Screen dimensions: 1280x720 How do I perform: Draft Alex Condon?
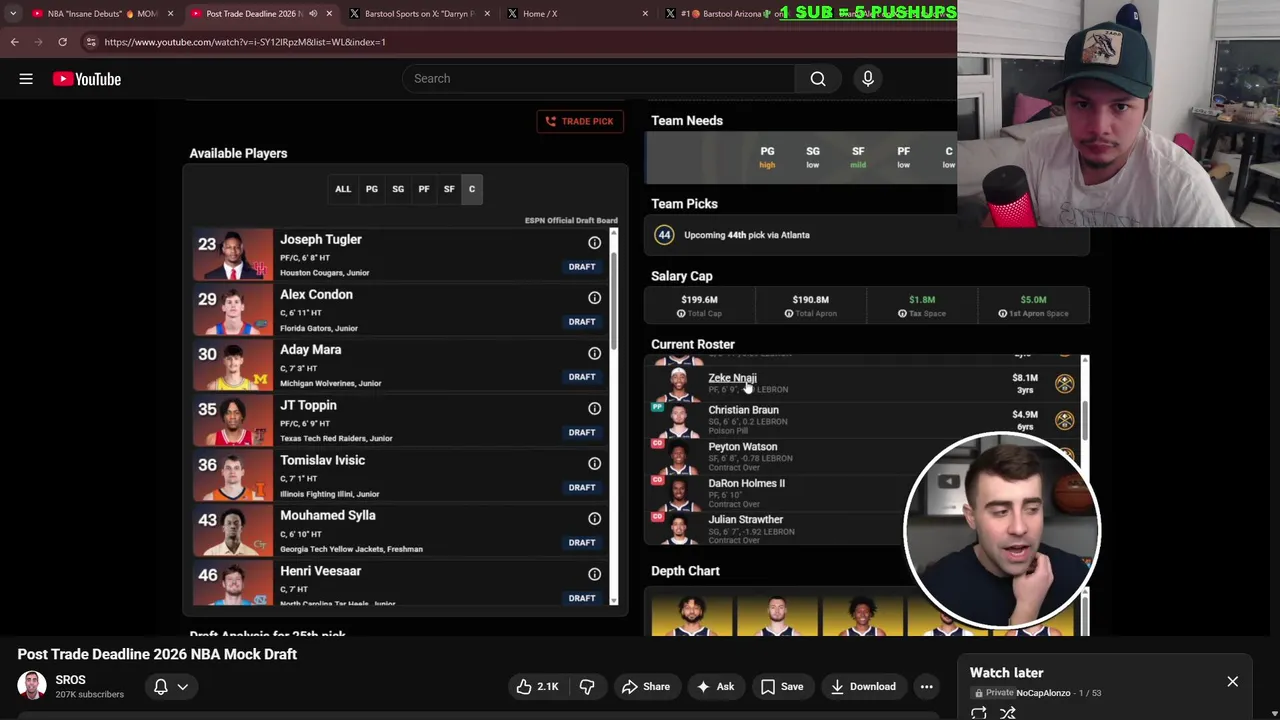(582, 322)
